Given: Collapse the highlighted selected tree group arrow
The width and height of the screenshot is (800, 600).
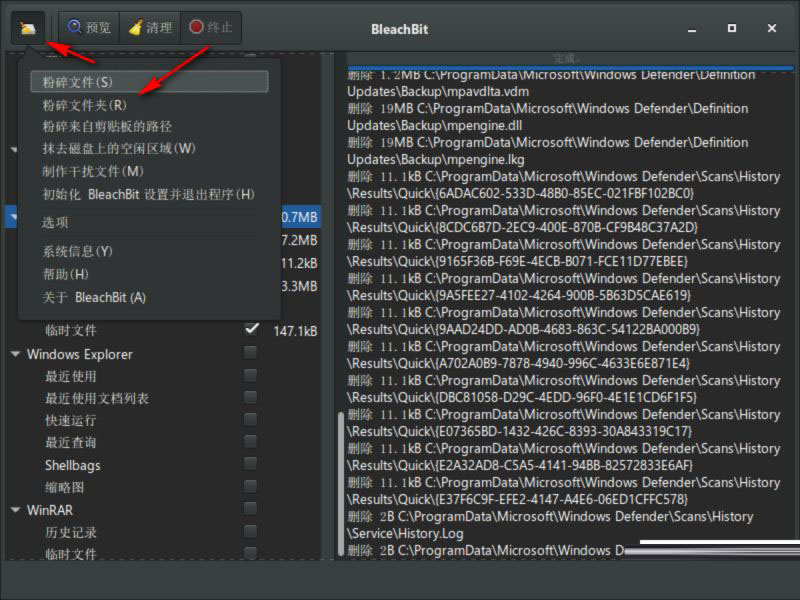Looking at the screenshot, I should [x=12, y=217].
